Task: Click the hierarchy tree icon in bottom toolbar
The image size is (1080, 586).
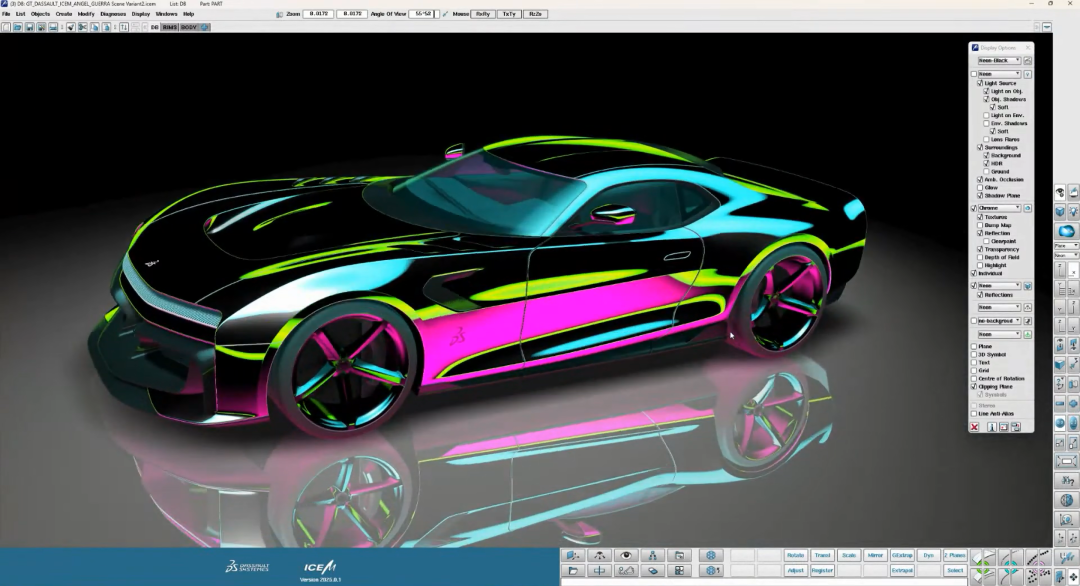Action: (x=652, y=555)
